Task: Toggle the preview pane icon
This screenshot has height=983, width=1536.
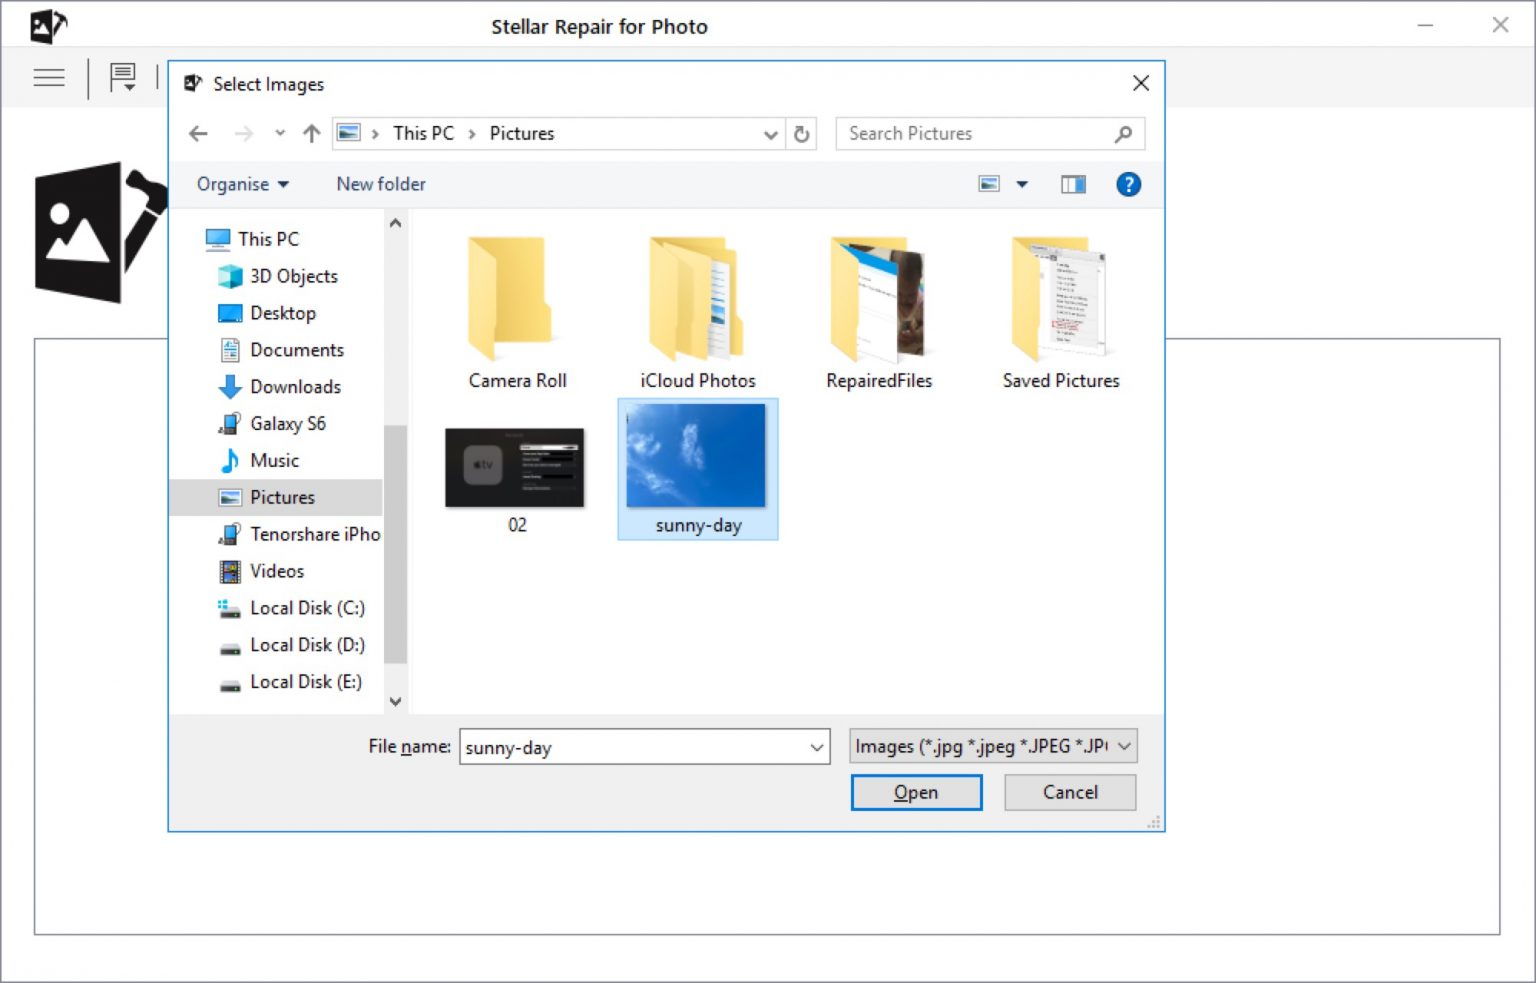Action: tap(1073, 184)
